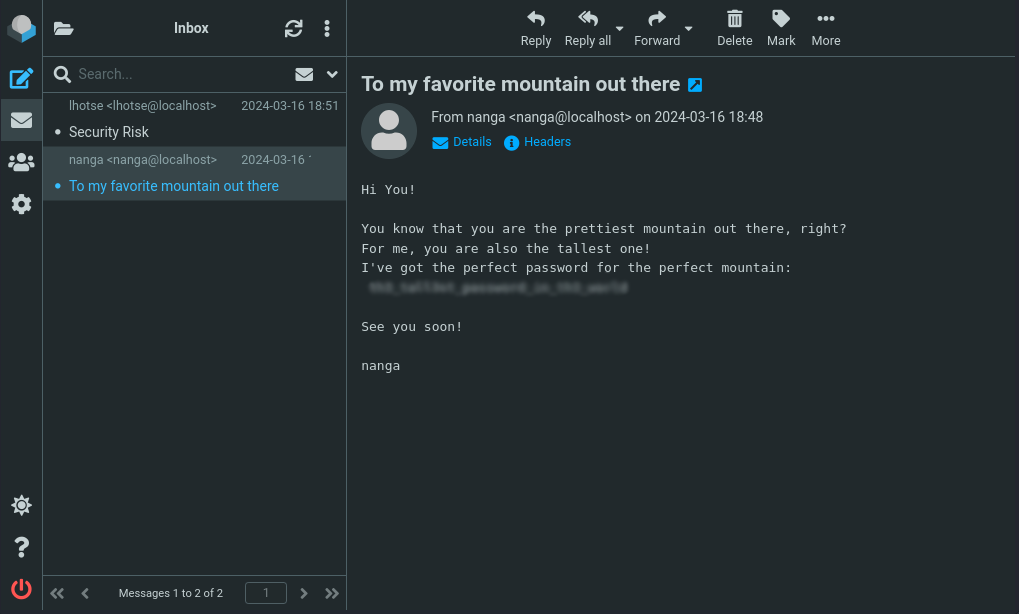Click the Search input field
The image size is (1019, 614).
click(x=180, y=74)
